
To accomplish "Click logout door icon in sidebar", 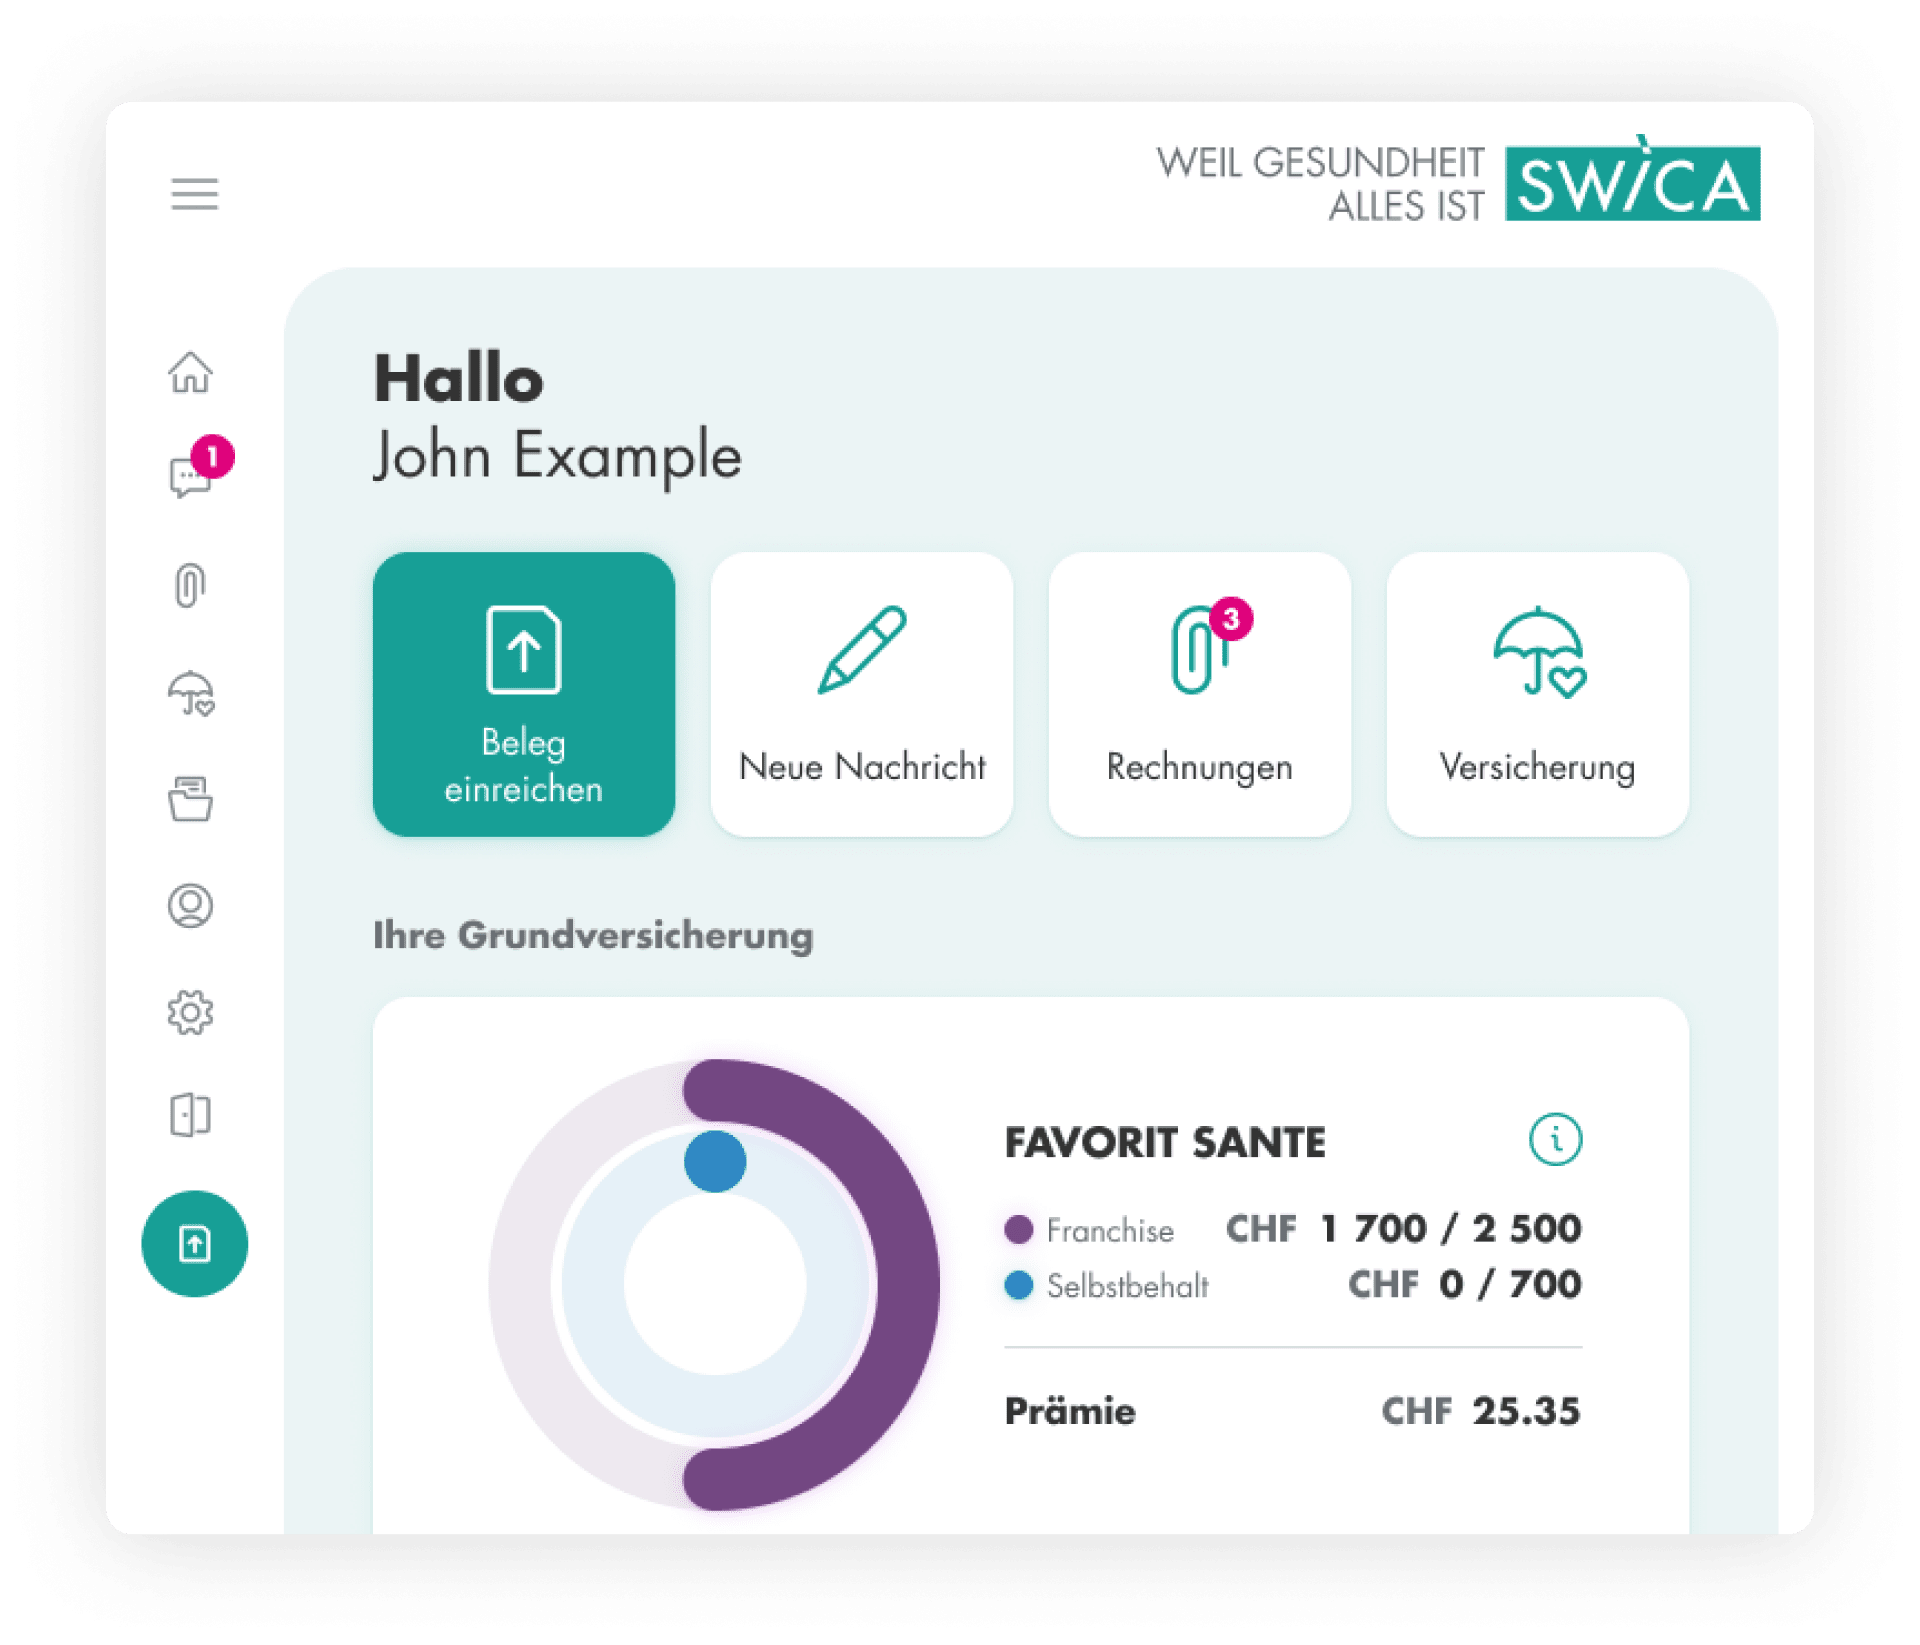I will coord(190,1114).
